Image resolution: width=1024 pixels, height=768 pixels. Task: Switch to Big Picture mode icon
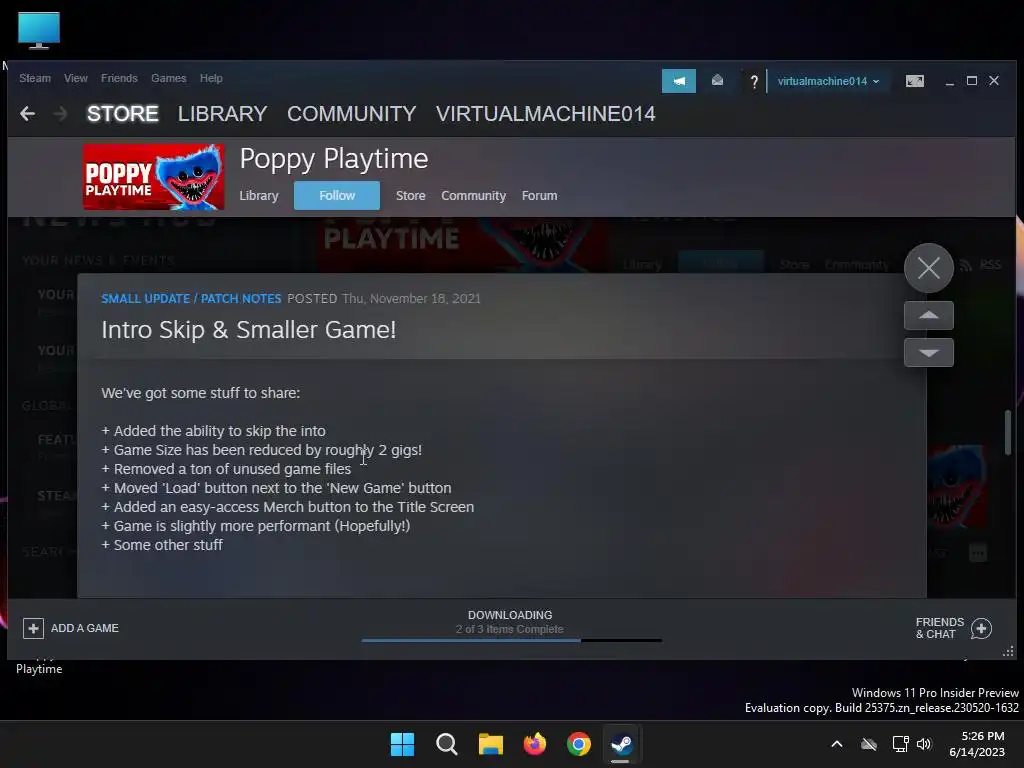(x=914, y=81)
